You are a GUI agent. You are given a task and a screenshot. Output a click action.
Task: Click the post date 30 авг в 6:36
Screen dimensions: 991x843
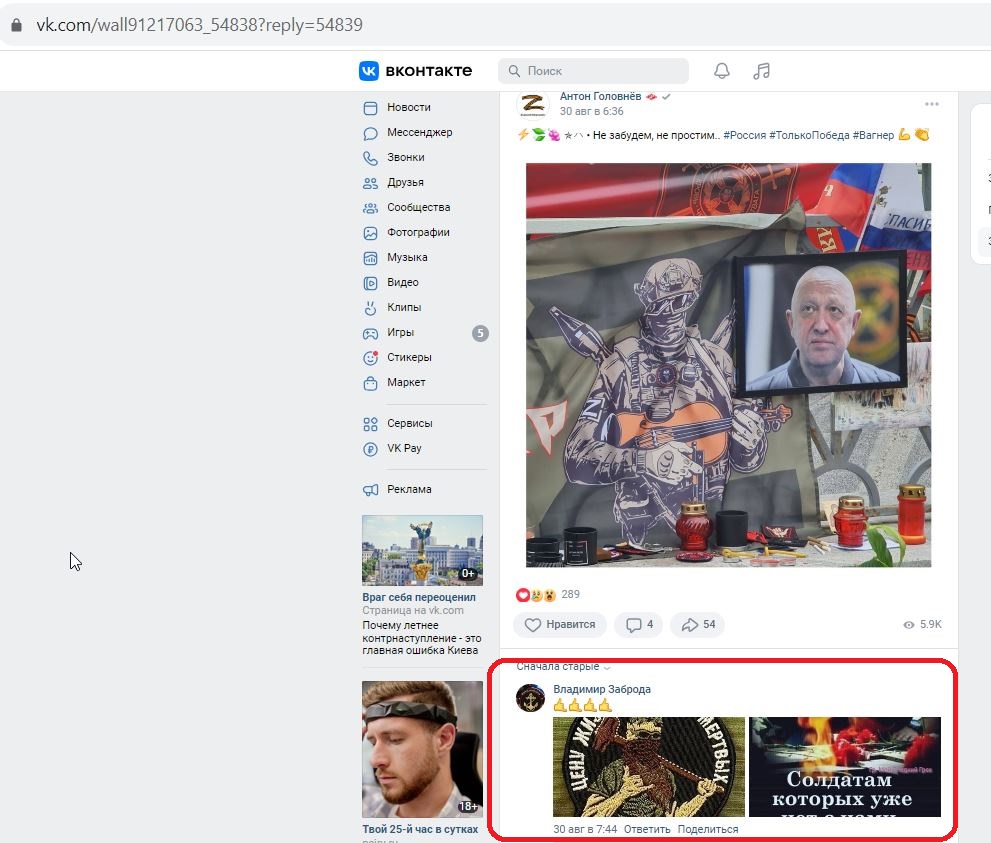tap(591, 111)
